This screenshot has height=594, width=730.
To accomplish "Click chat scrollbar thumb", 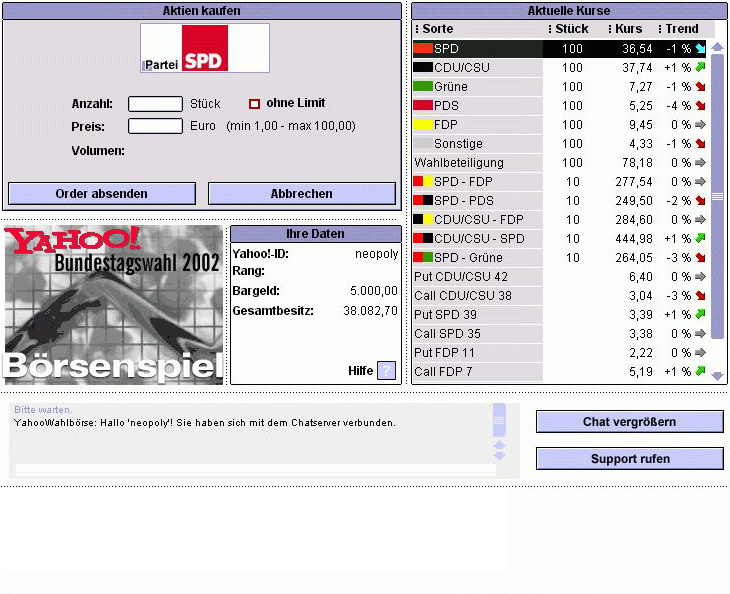I will [499, 420].
